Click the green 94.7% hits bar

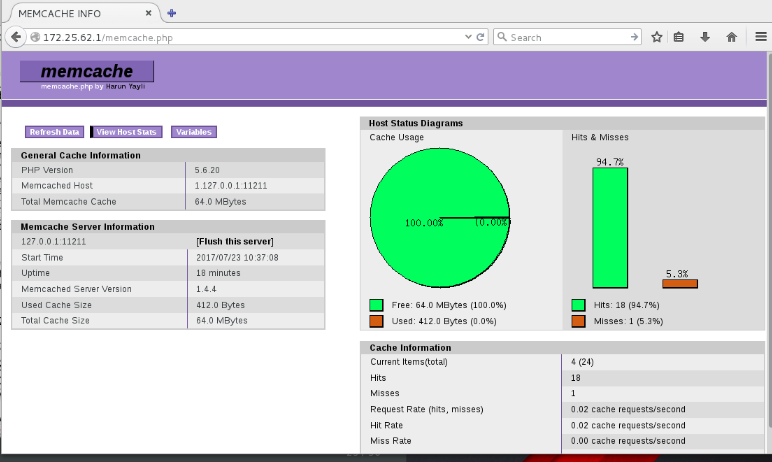[x=610, y=228]
